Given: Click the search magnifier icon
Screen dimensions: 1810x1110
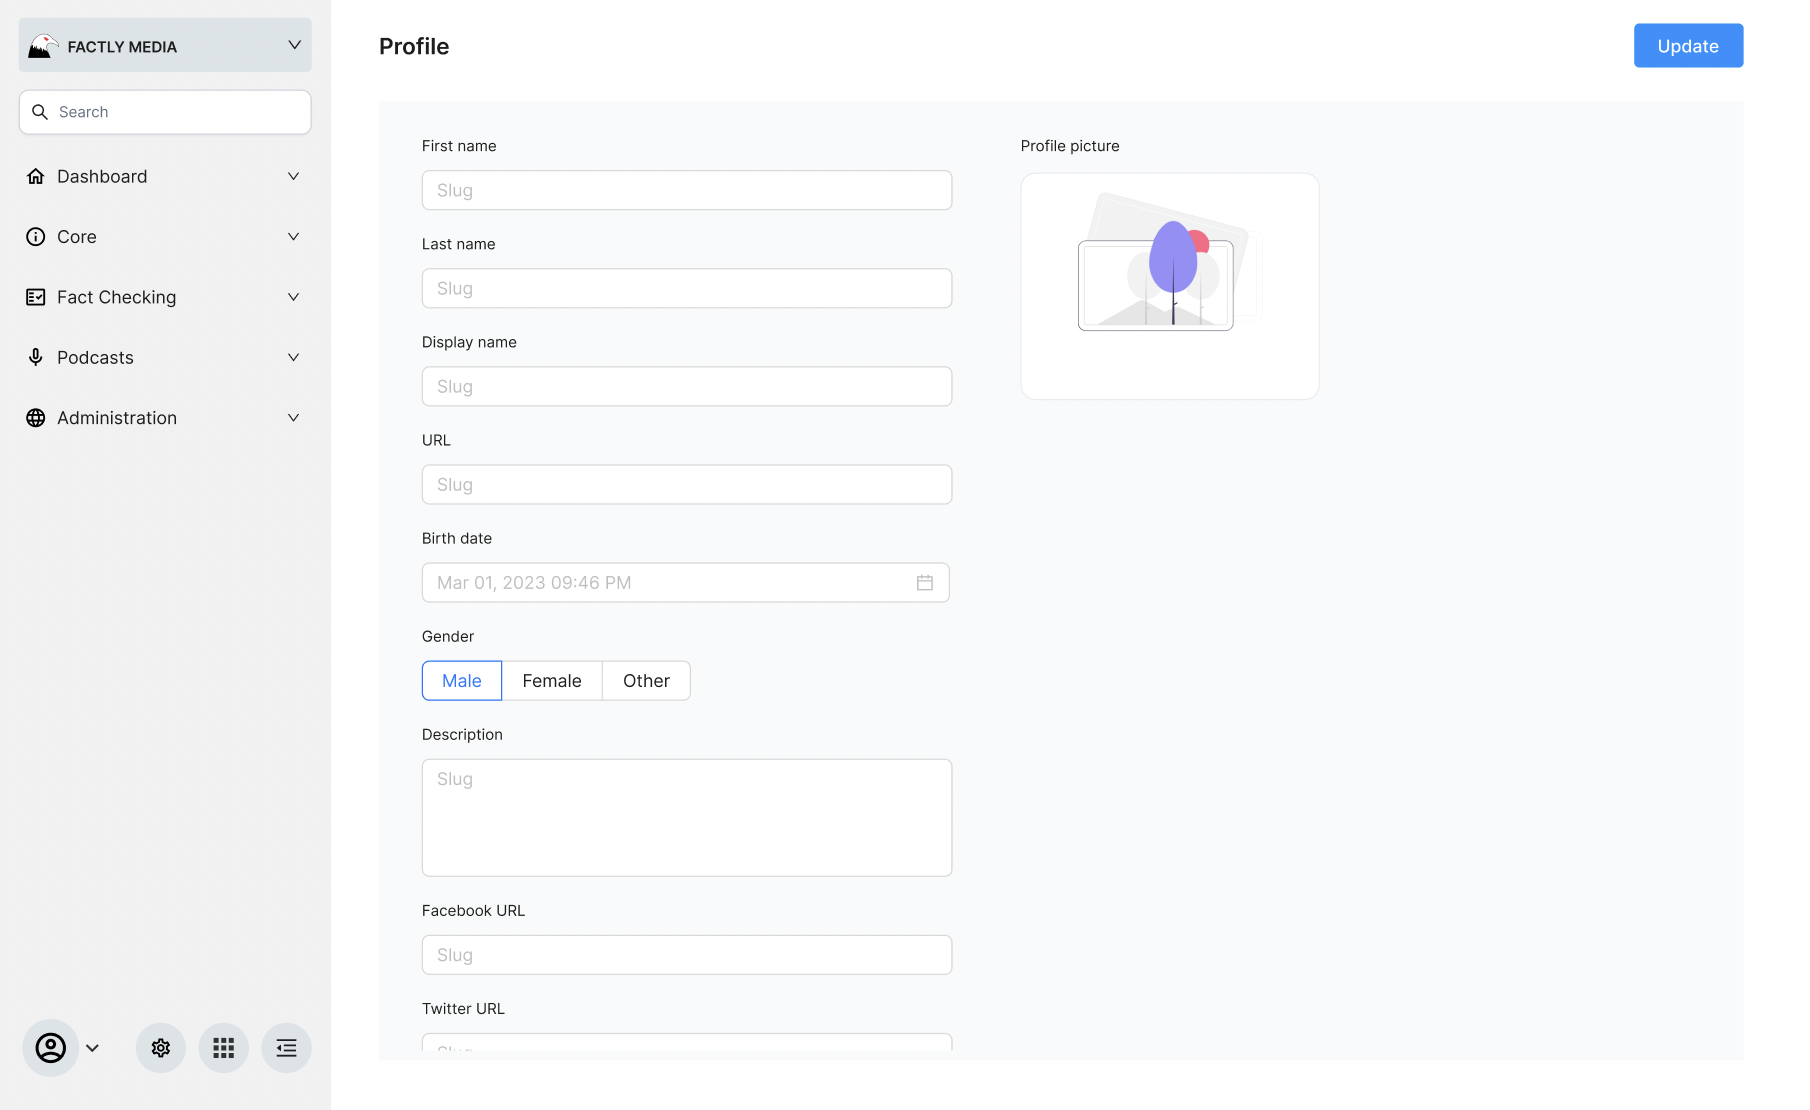Looking at the screenshot, I should [40, 112].
